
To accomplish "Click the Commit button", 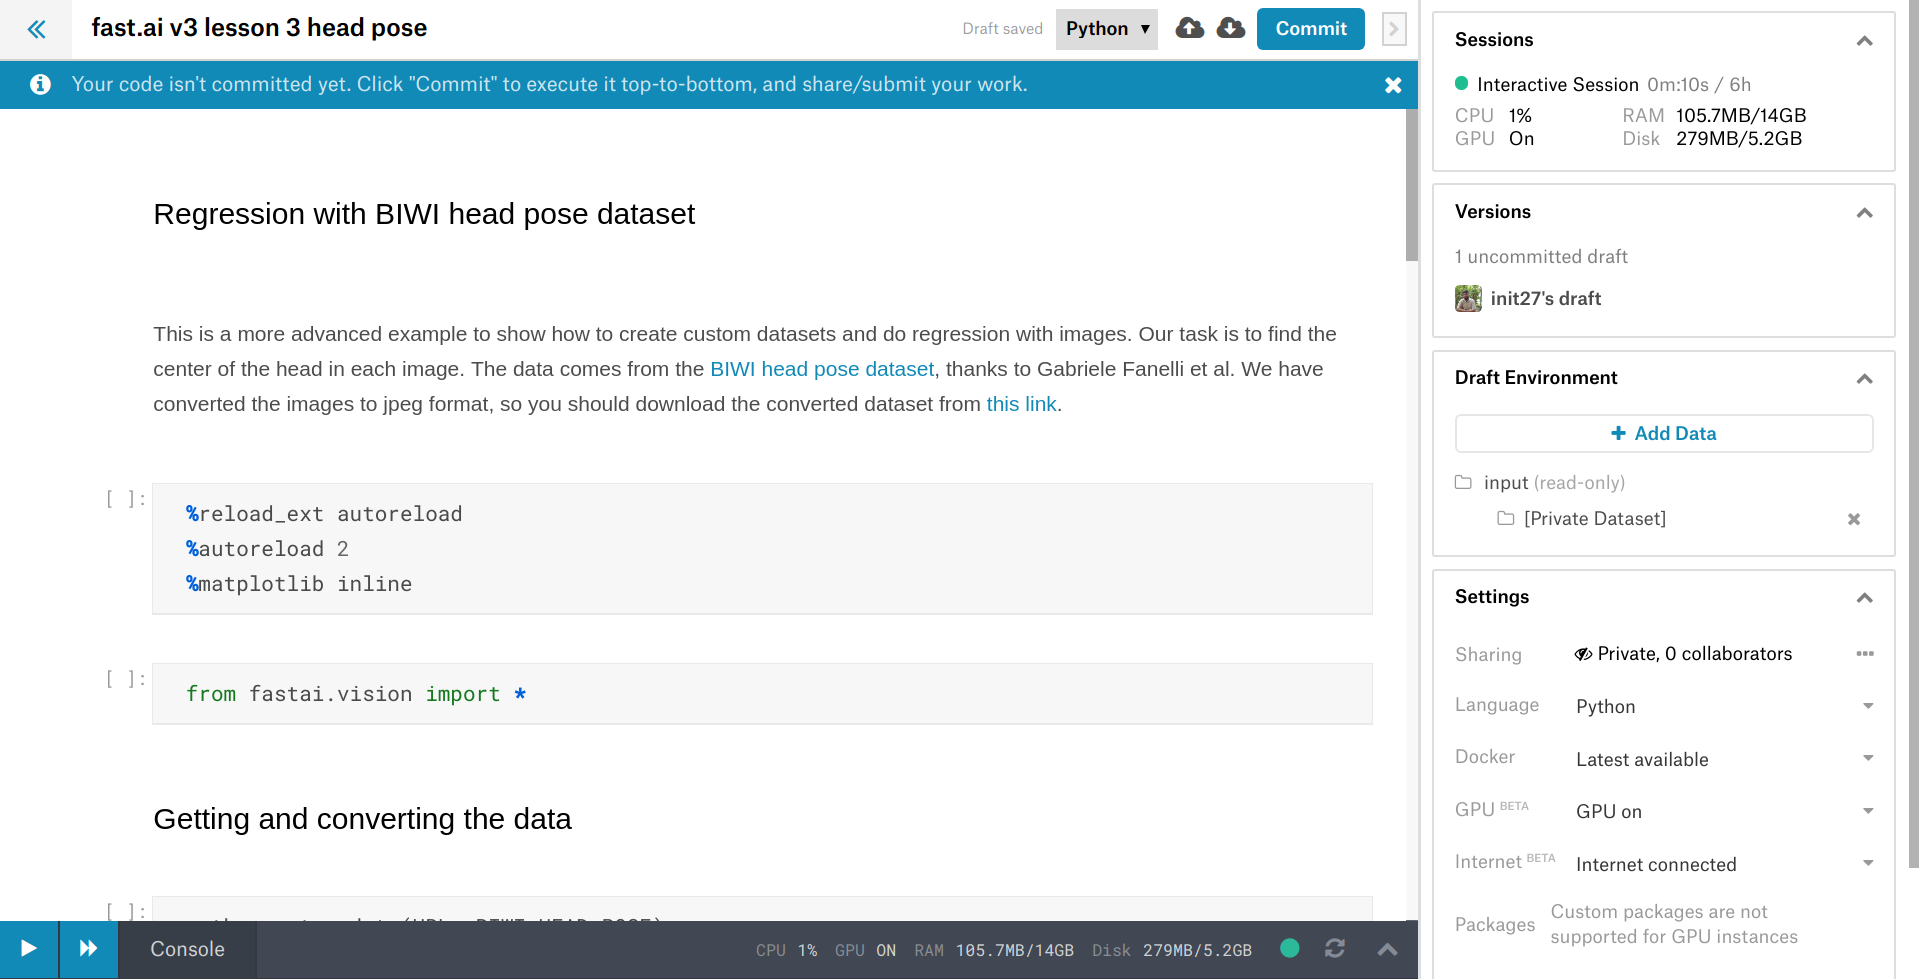I will click(x=1310, y=29).
